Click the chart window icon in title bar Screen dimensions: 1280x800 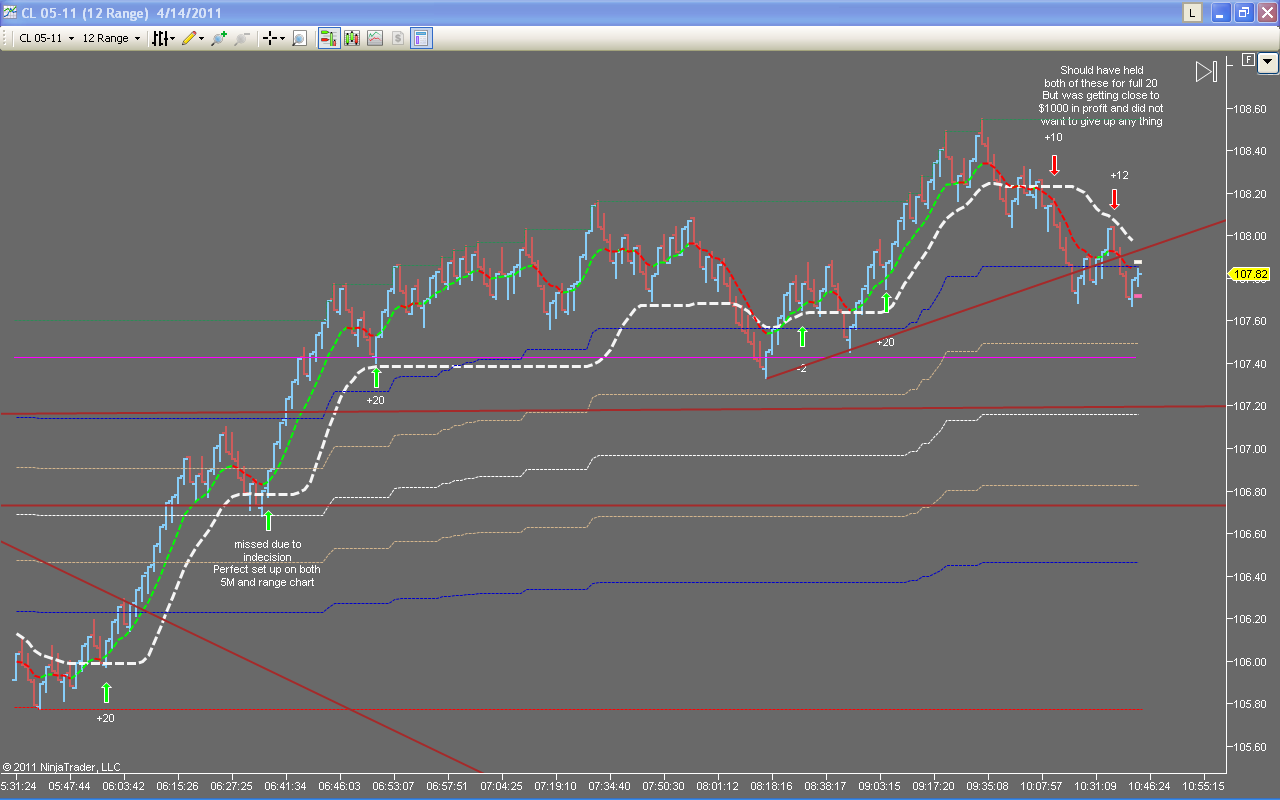point(10,13)
